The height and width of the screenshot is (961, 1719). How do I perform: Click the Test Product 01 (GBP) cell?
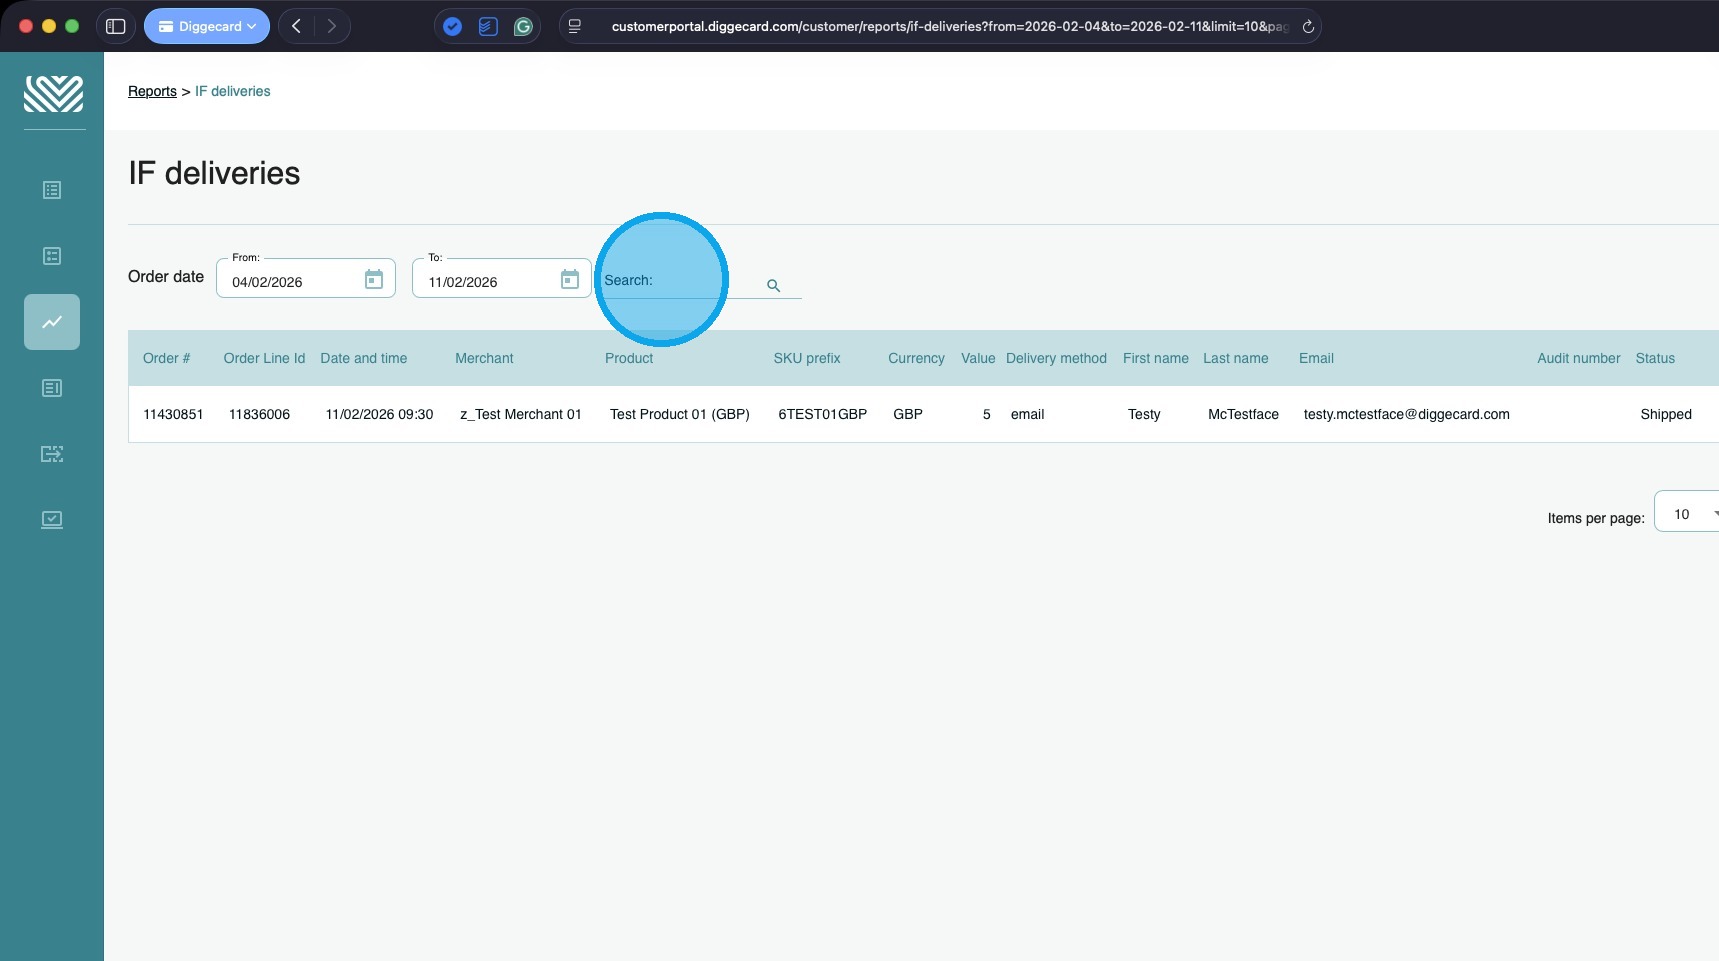pos(680,414)
